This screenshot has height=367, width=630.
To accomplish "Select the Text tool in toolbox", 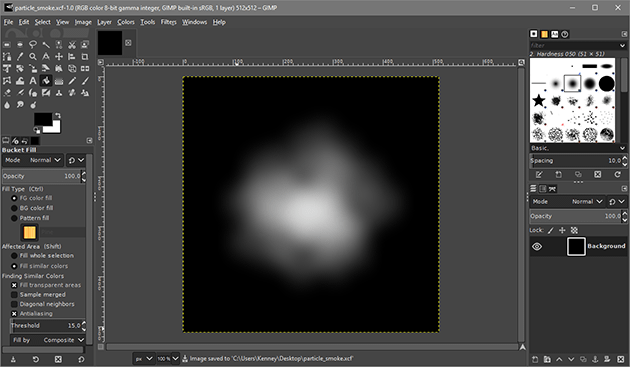I will point(33,81).
